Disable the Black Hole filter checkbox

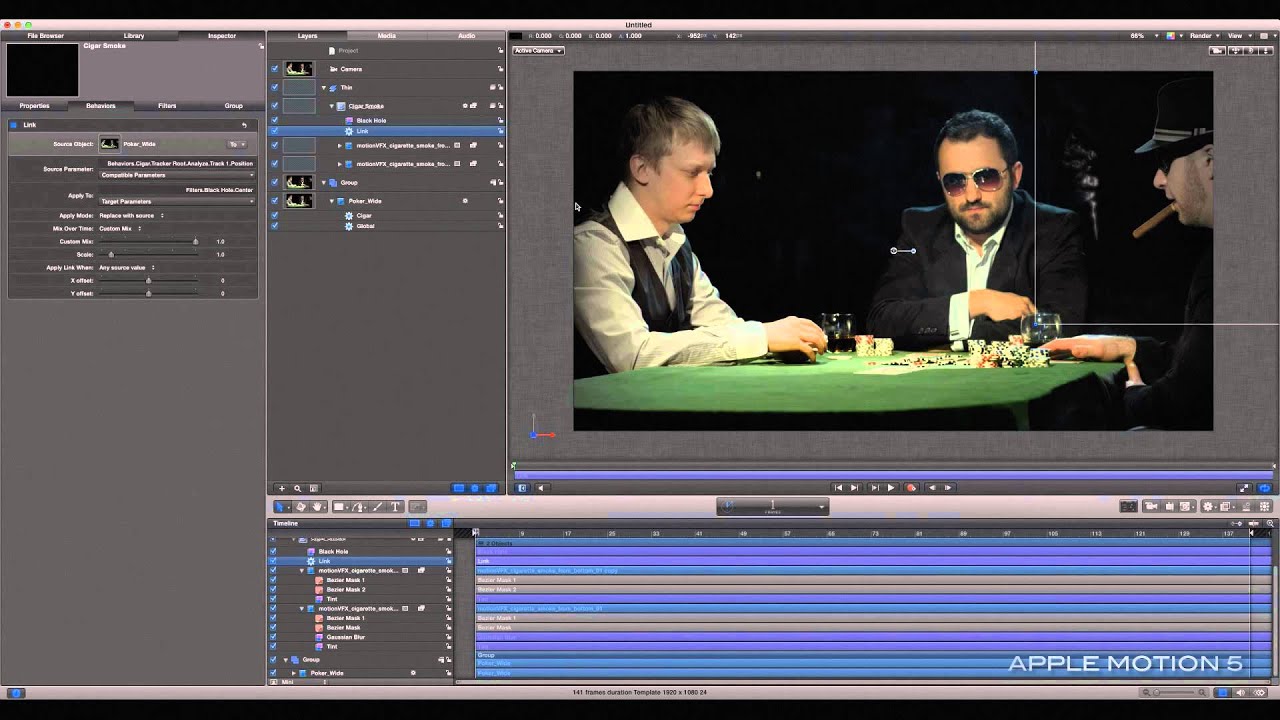(x=275, y=120)
